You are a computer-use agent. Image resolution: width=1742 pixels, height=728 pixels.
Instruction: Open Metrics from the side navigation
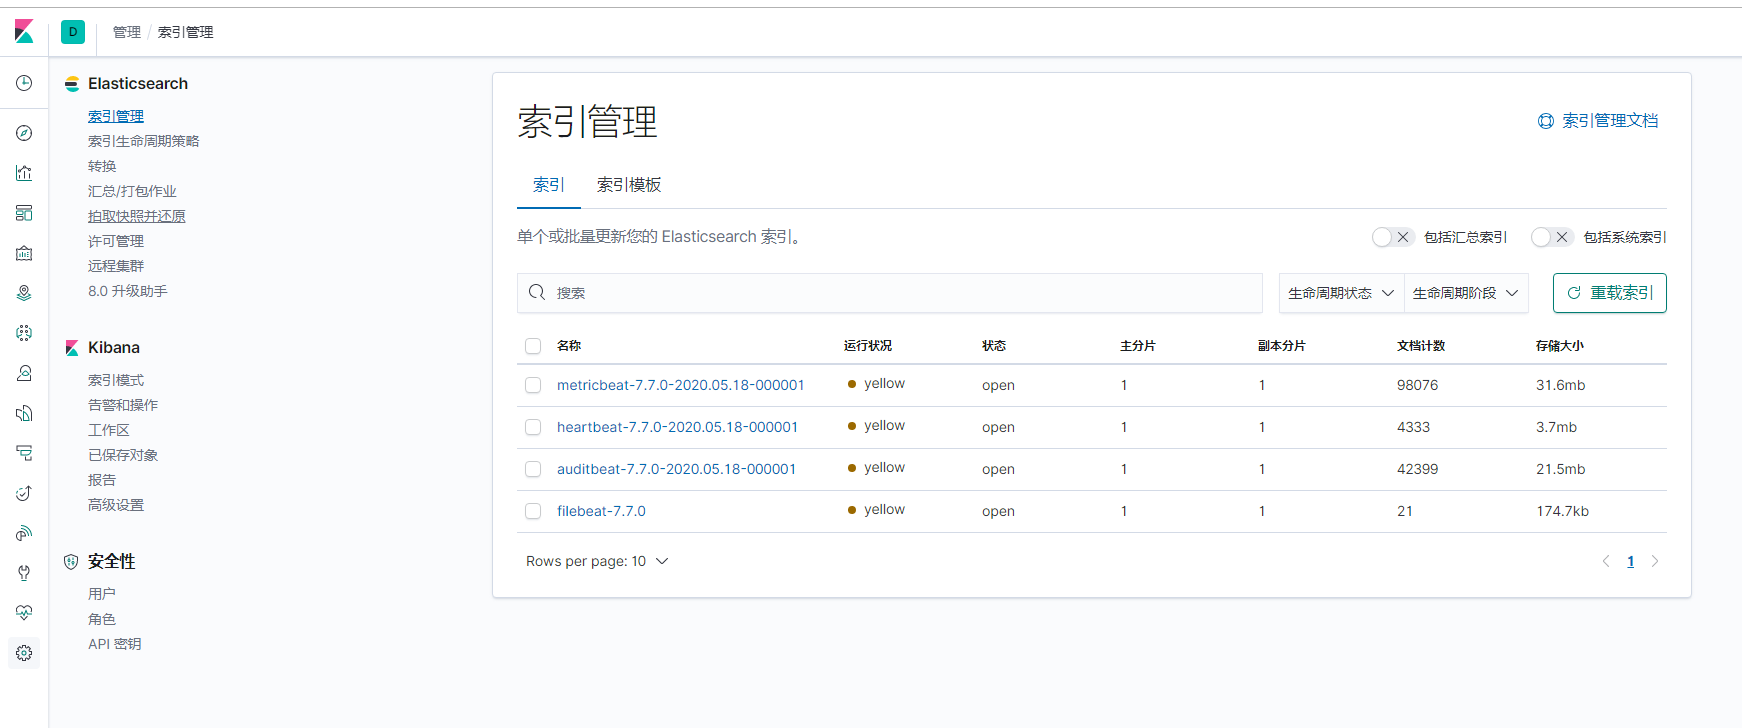pyautogui.click(x=24, y=373)
